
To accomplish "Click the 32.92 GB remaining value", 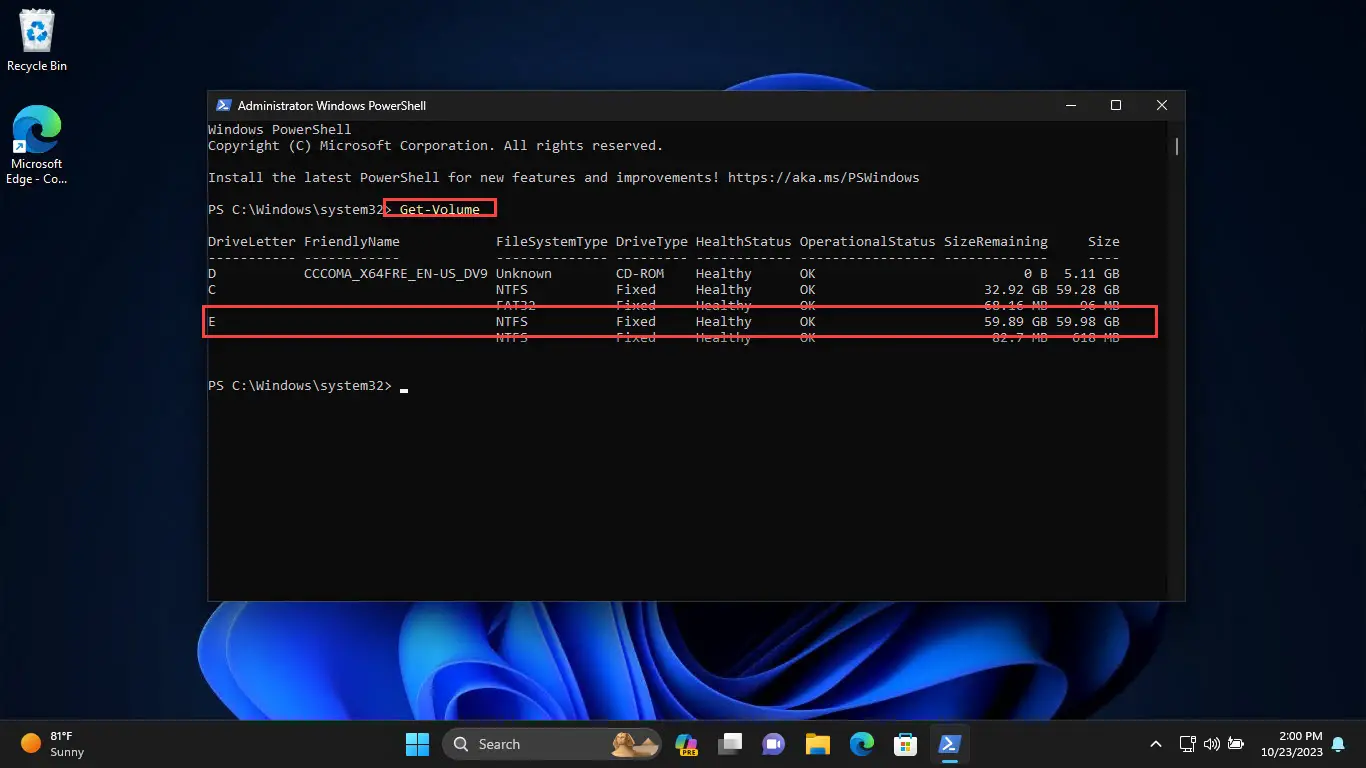I will [x=1016, y=289].
